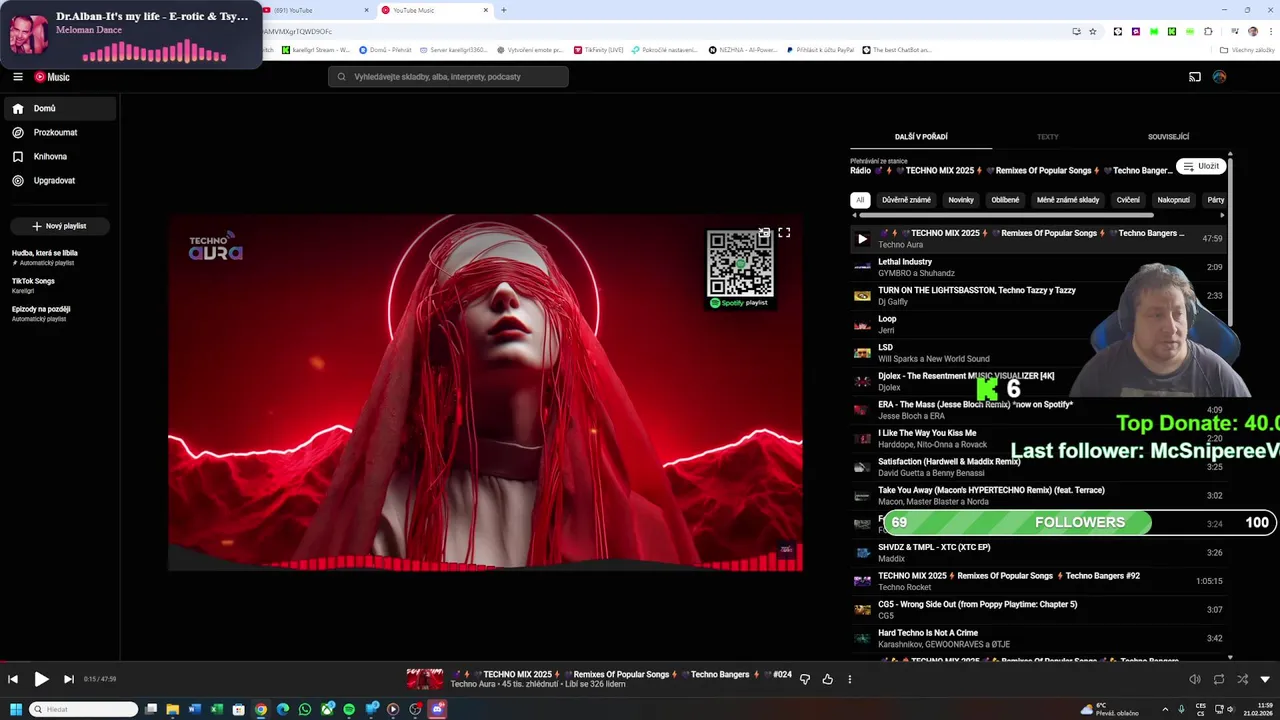
Task: Click the cast to device icon
Action: tap(1194, 77)
